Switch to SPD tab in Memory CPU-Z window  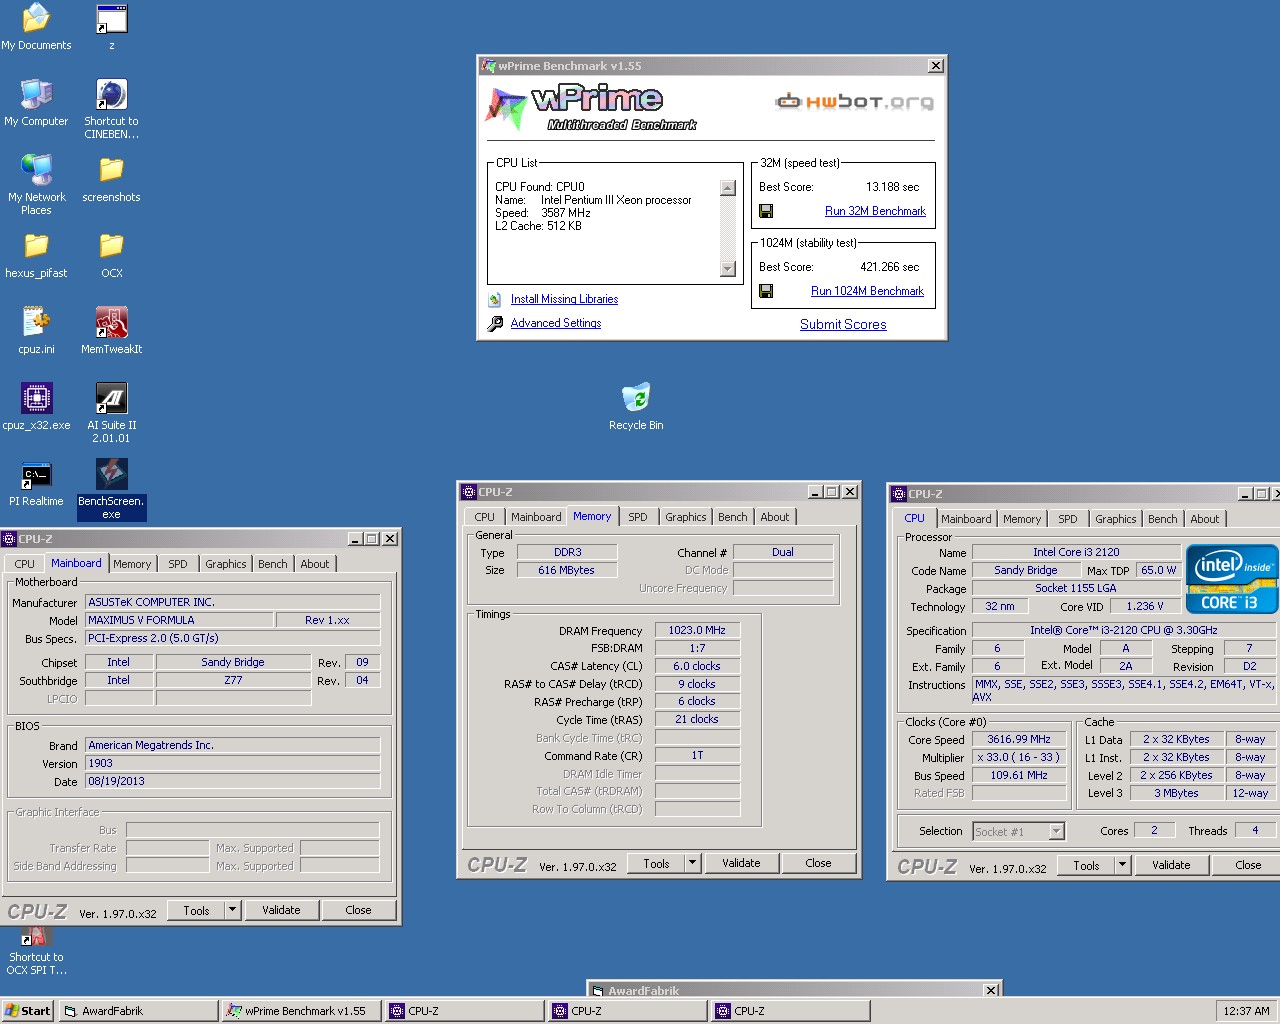tap(638, 517)
